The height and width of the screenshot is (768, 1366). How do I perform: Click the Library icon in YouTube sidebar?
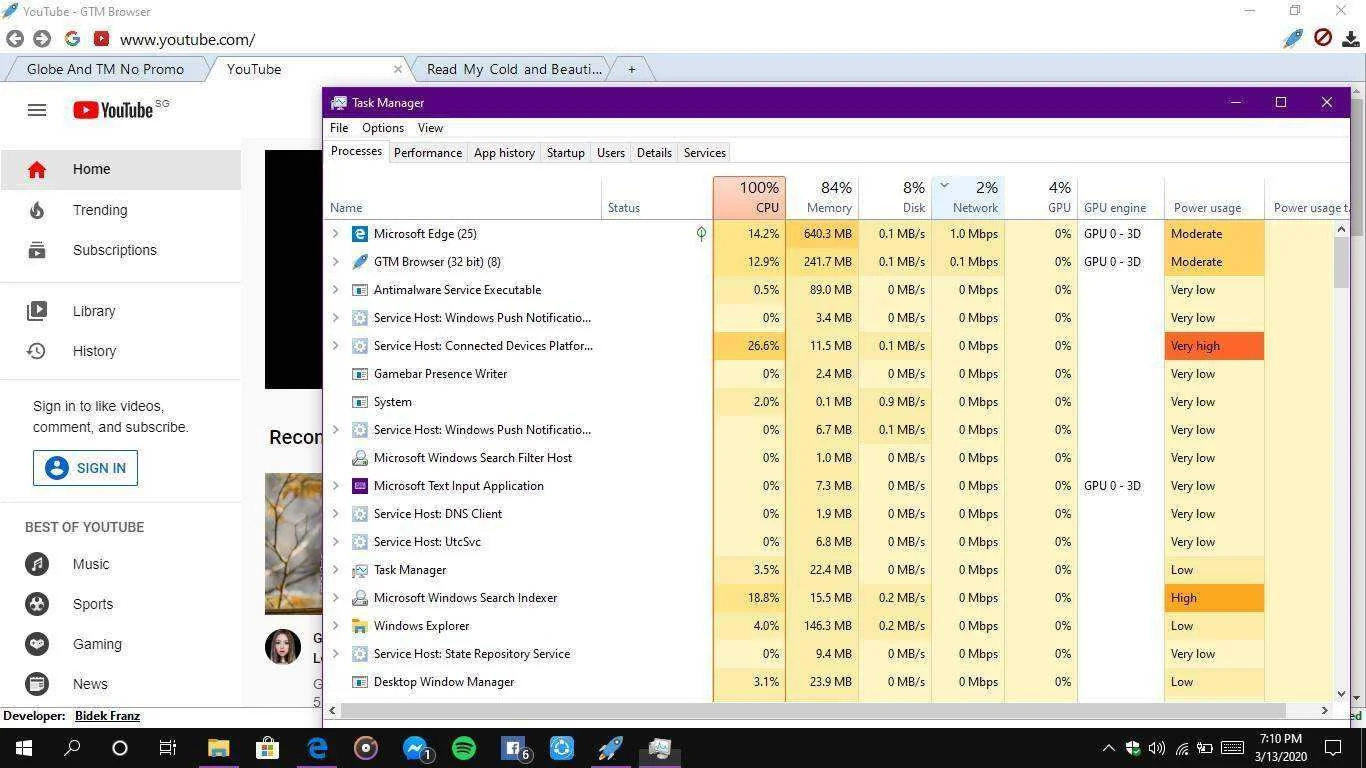(x=37, y=311)
